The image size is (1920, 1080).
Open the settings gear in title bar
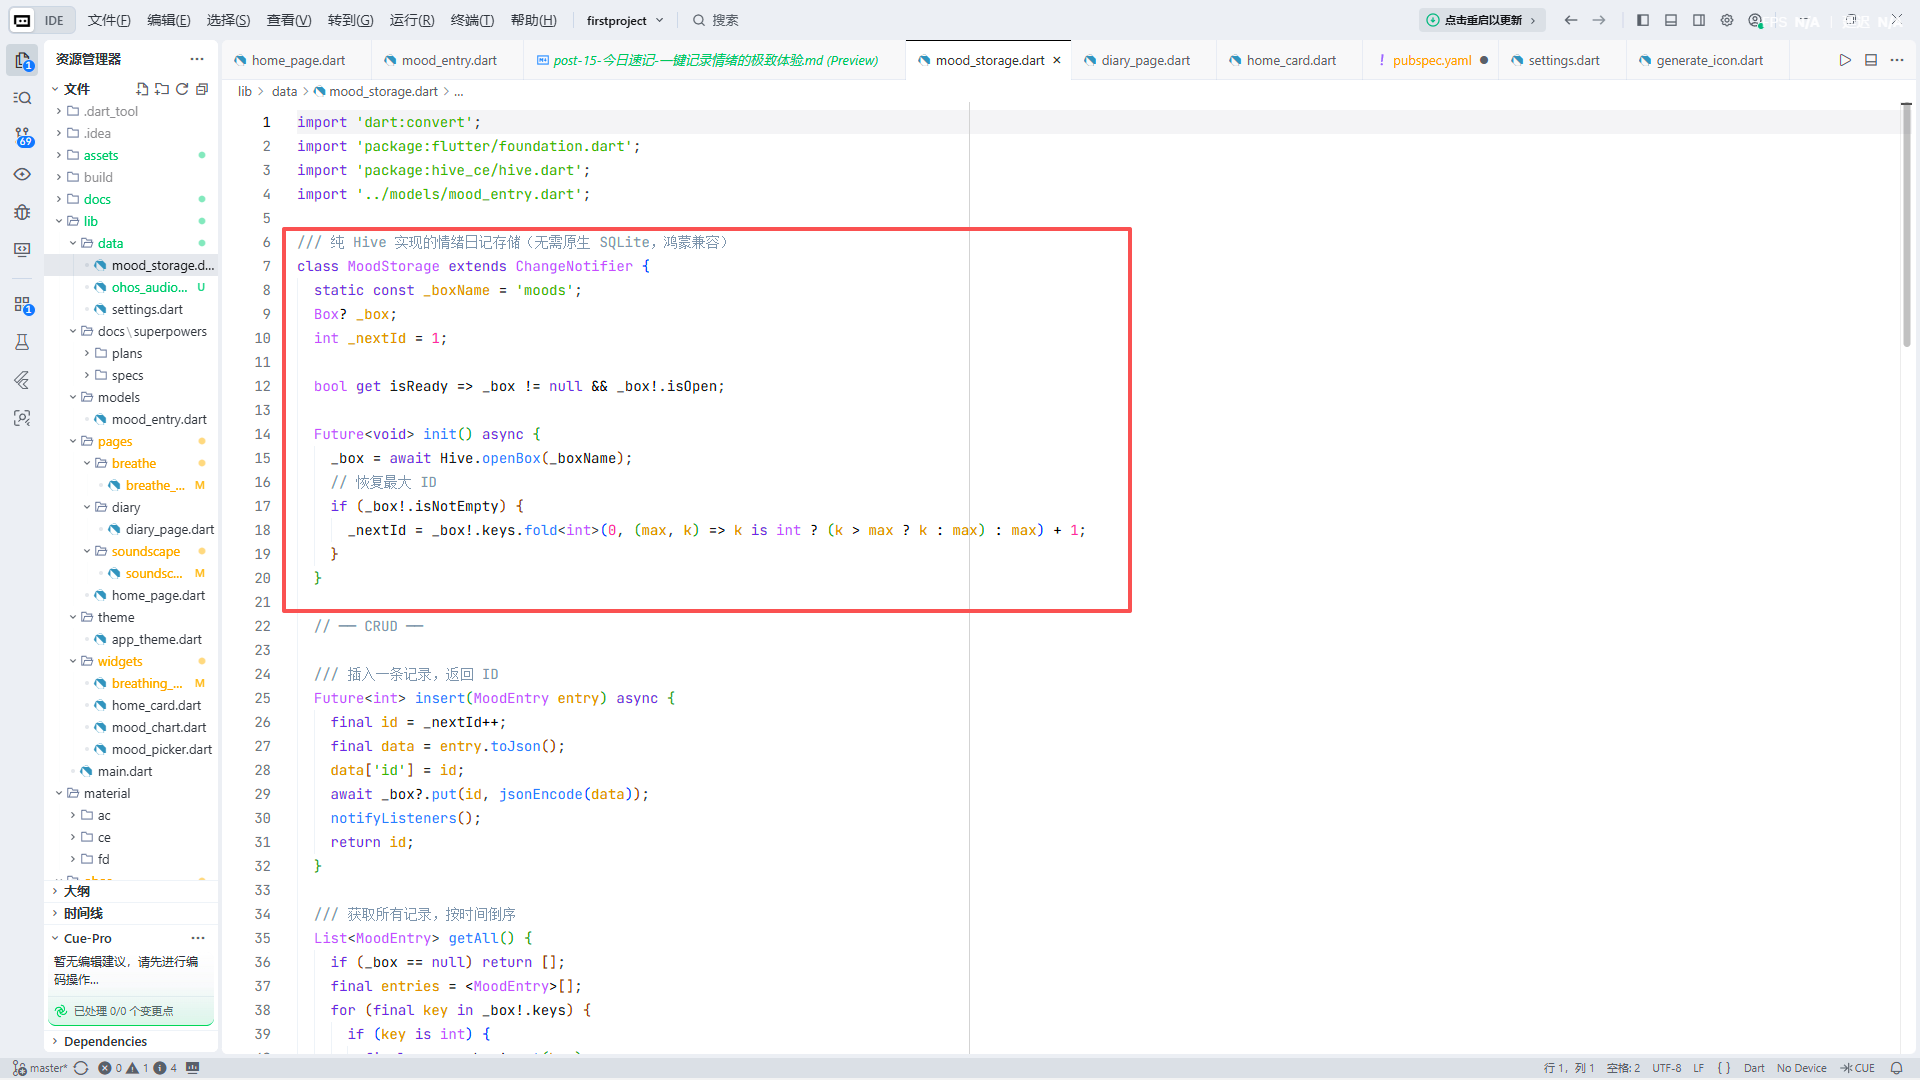[1727, 20]
